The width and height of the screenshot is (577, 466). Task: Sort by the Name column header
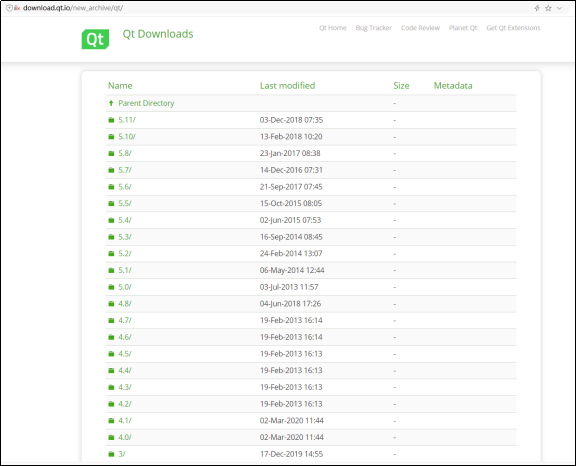click(120, 86)
